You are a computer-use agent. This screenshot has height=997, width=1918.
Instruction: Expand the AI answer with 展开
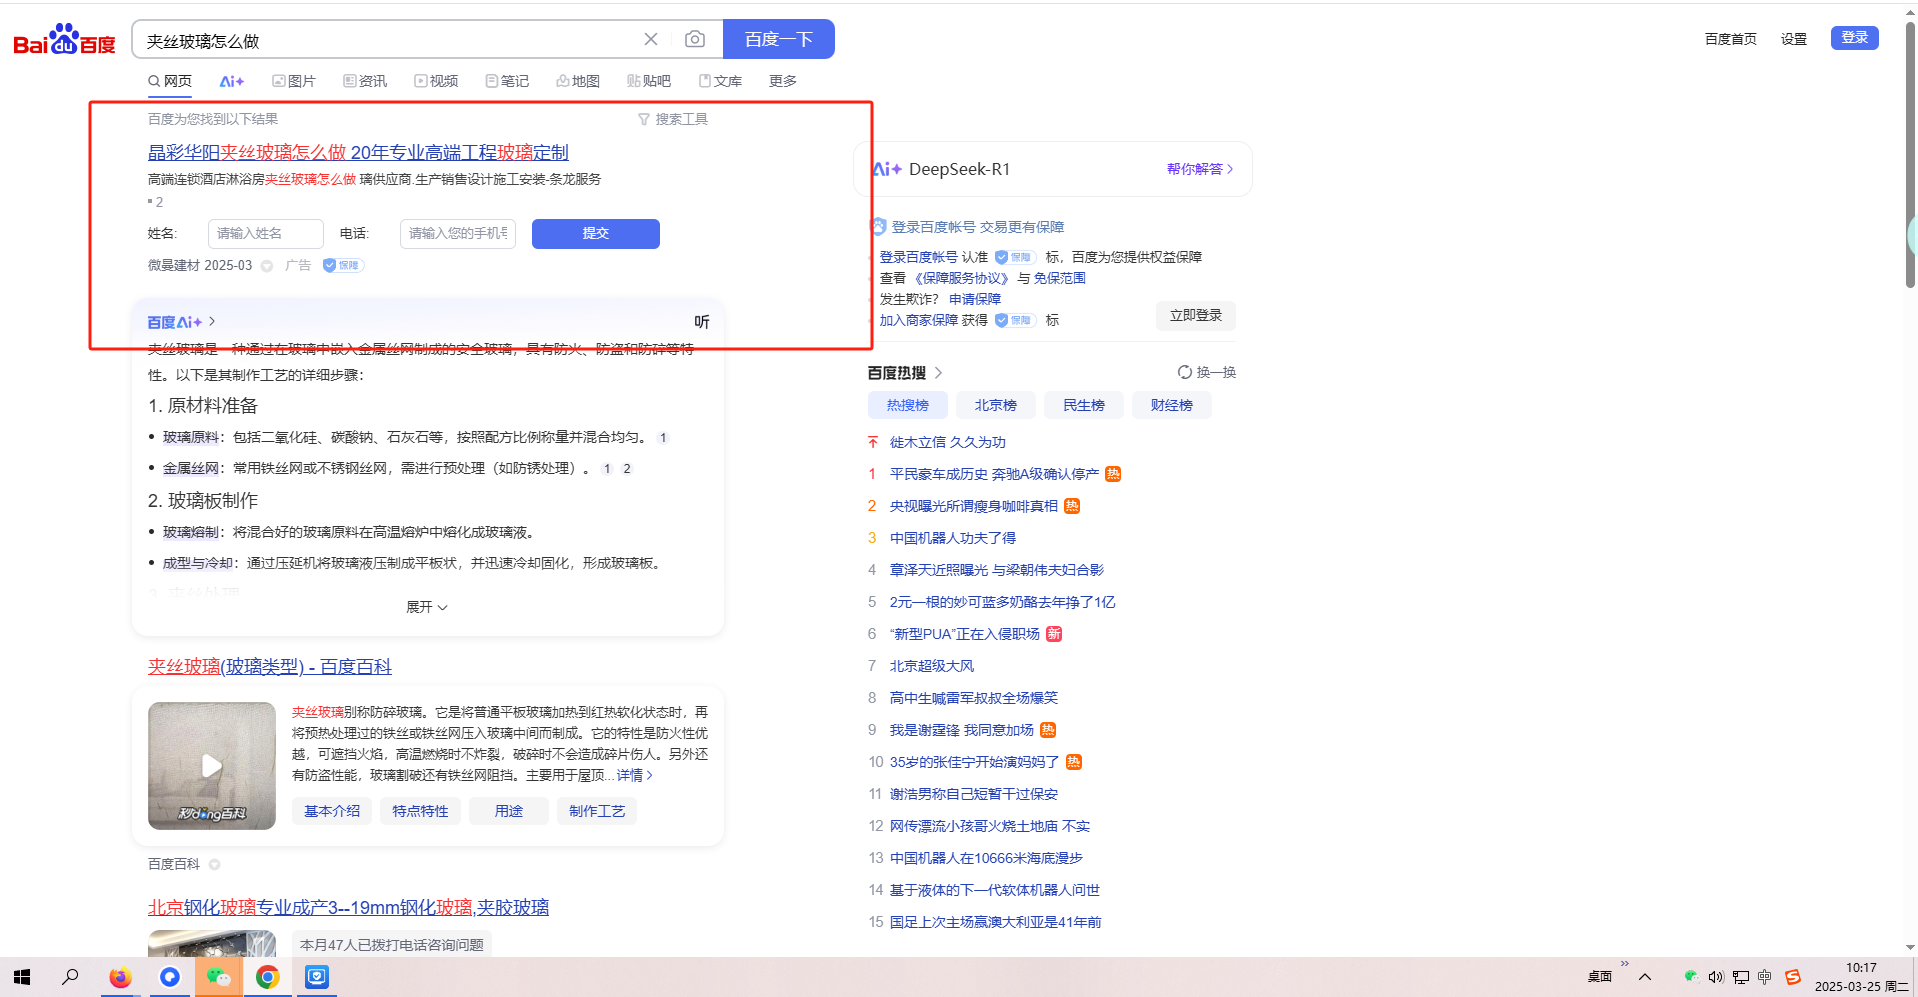(x=427, y=607)
